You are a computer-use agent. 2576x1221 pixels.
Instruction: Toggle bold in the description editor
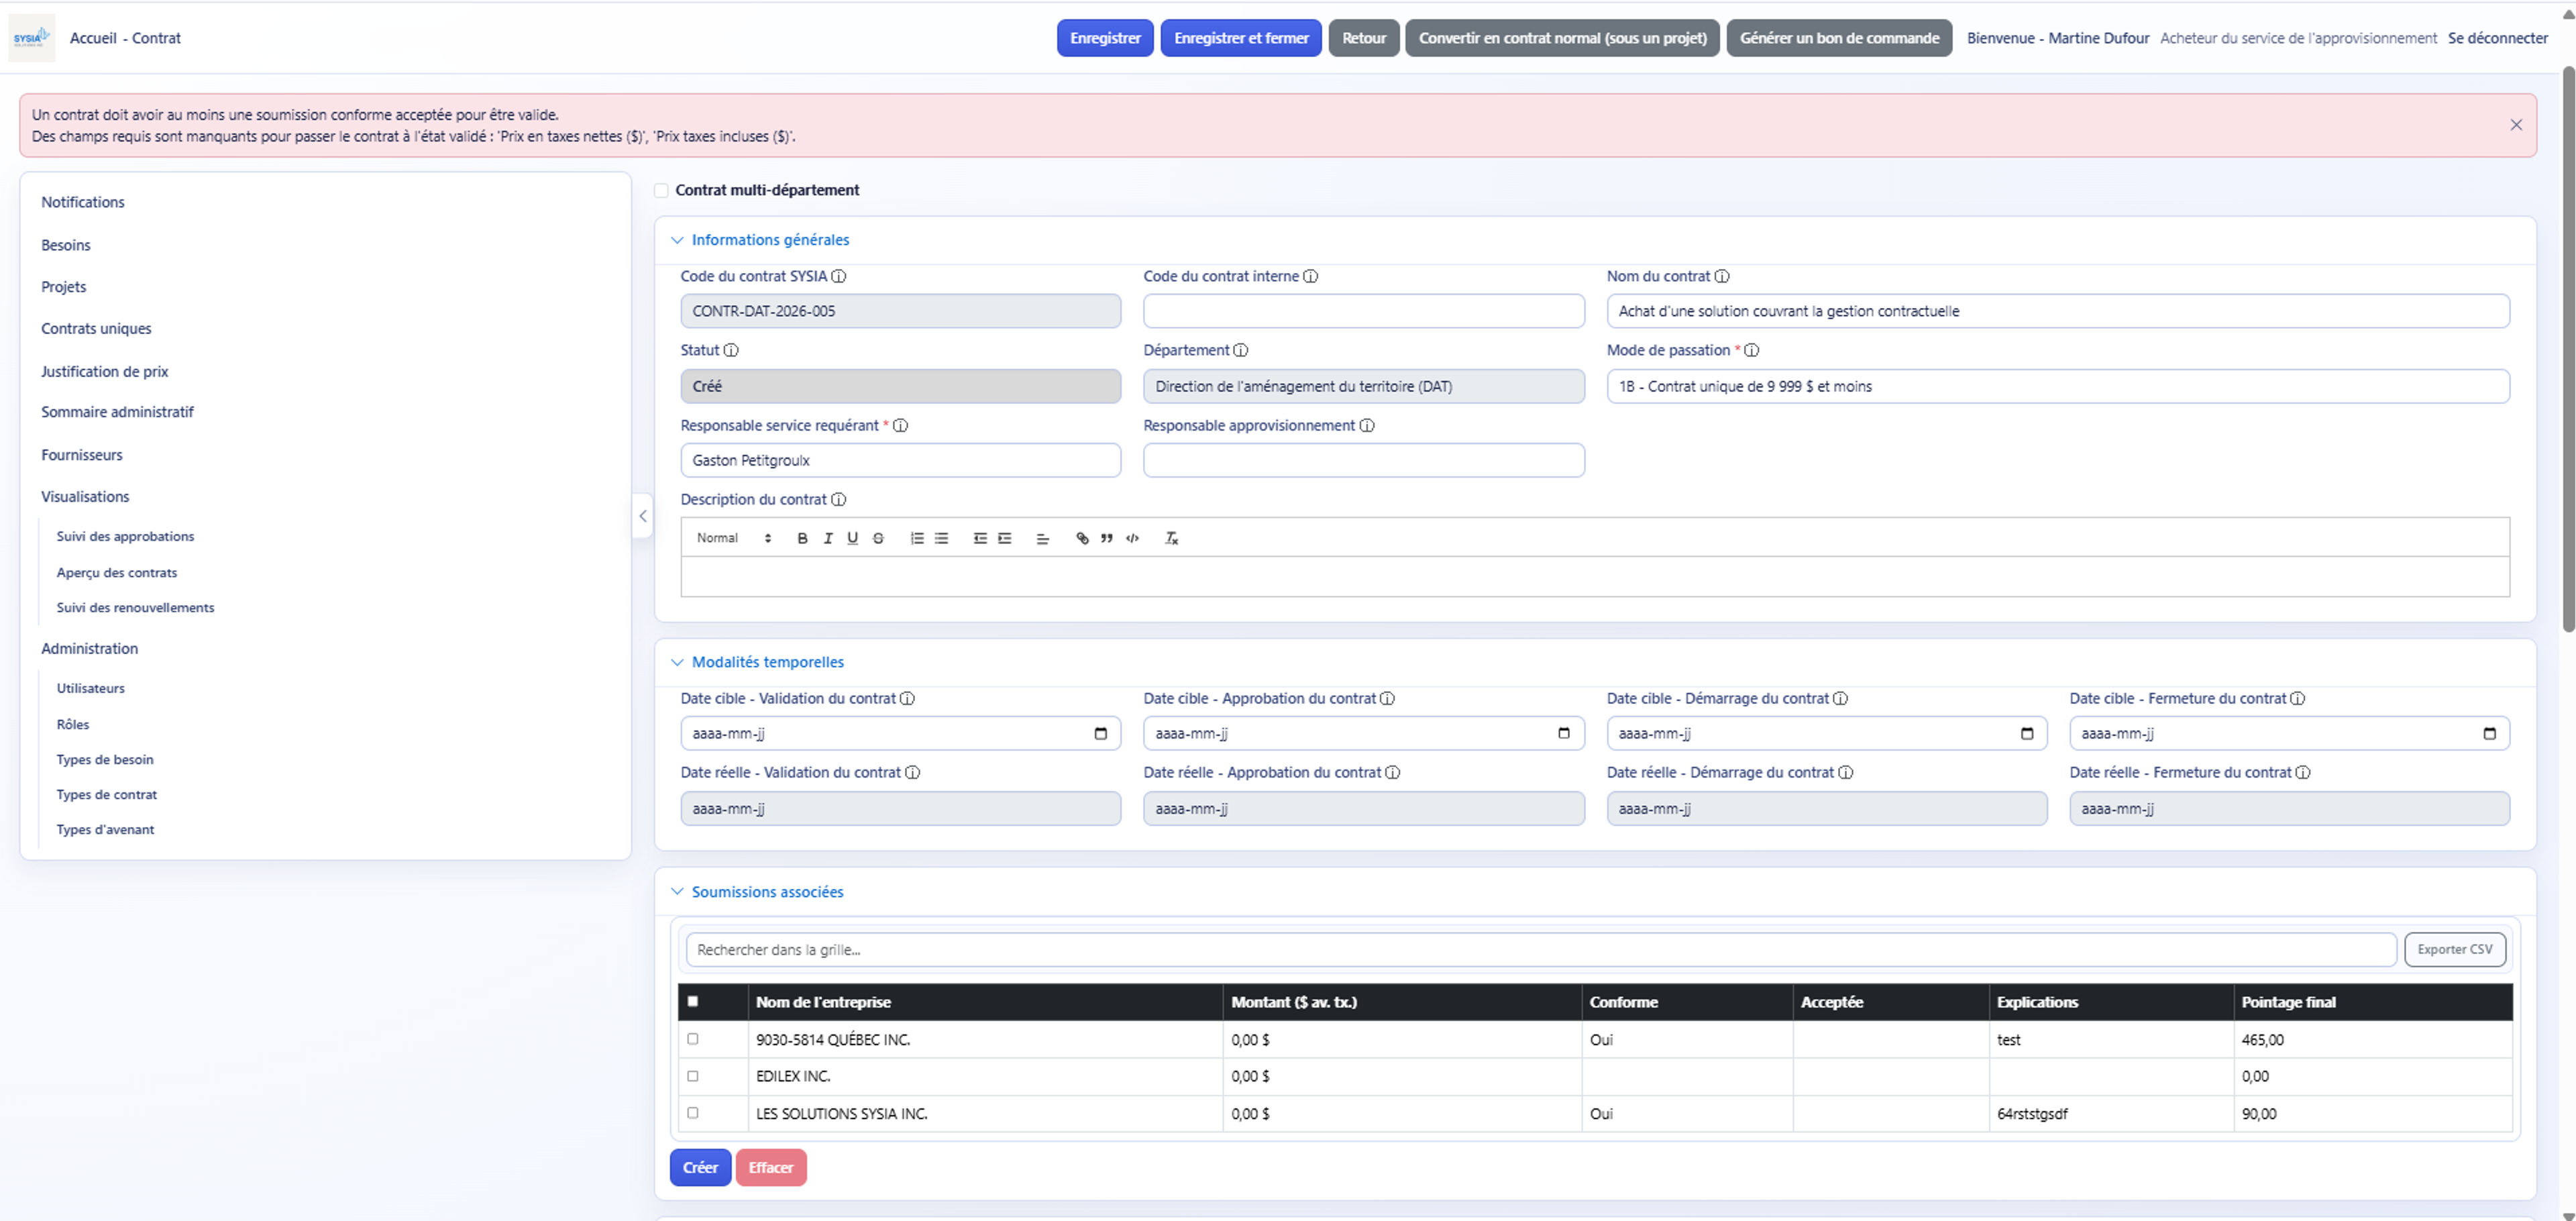[x=802, y=538]
